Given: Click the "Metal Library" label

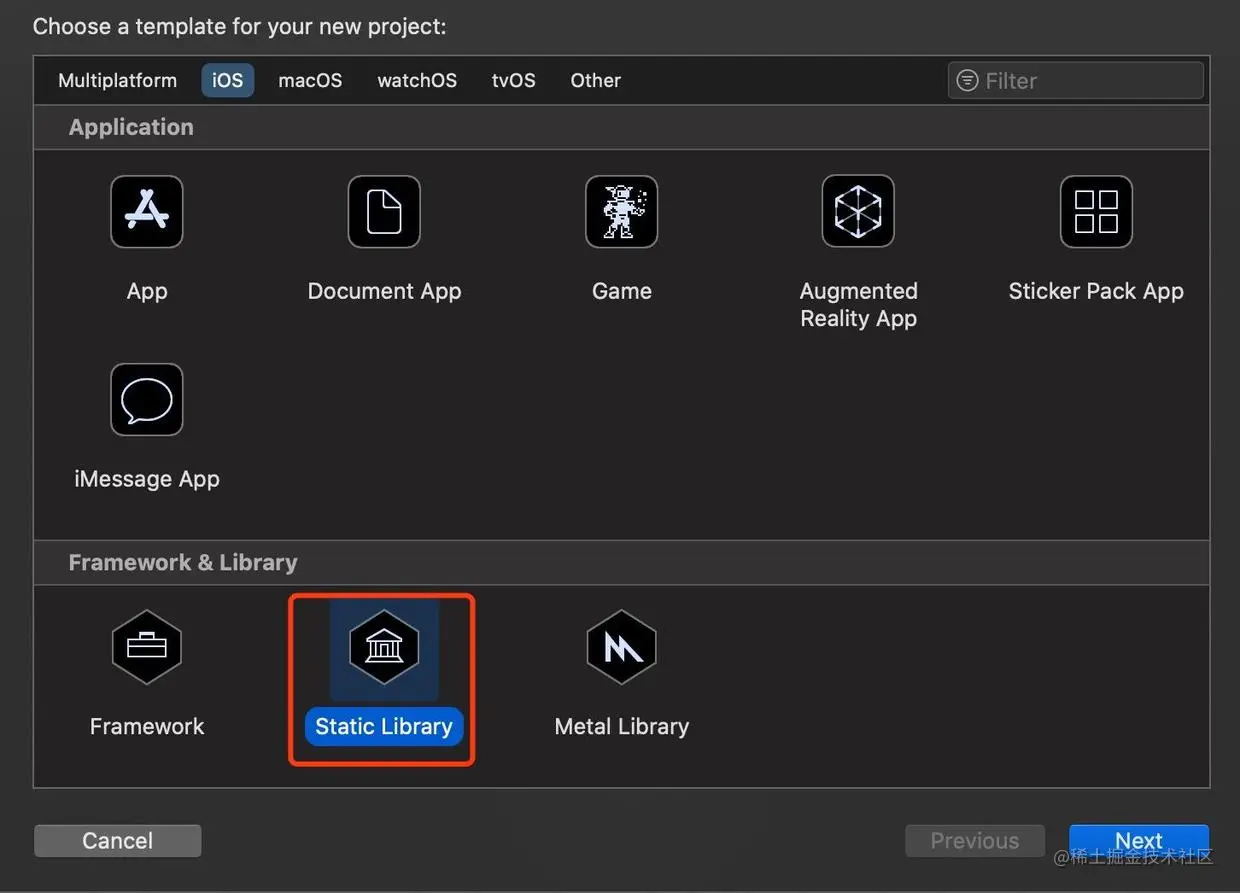Looking at the screenshot, I should click(x=622, y=727).
